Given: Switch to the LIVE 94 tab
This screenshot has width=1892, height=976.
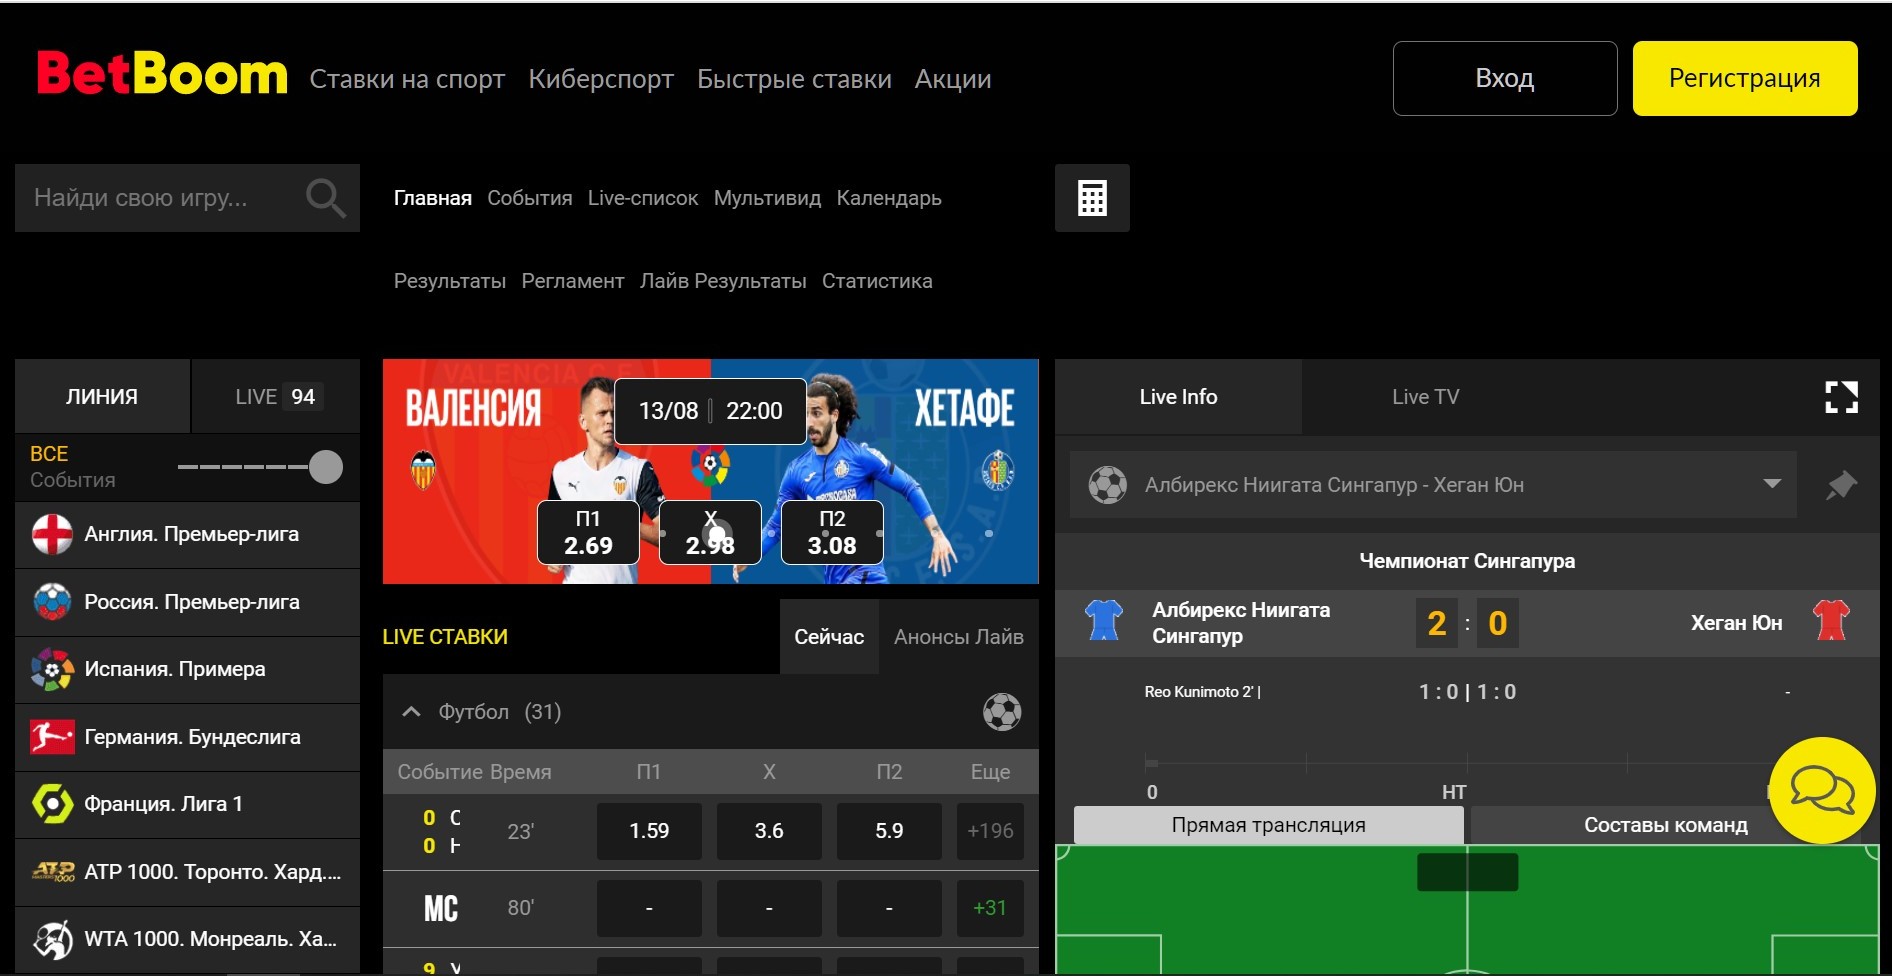Looking at the screenshot, I should click(276, 397).
